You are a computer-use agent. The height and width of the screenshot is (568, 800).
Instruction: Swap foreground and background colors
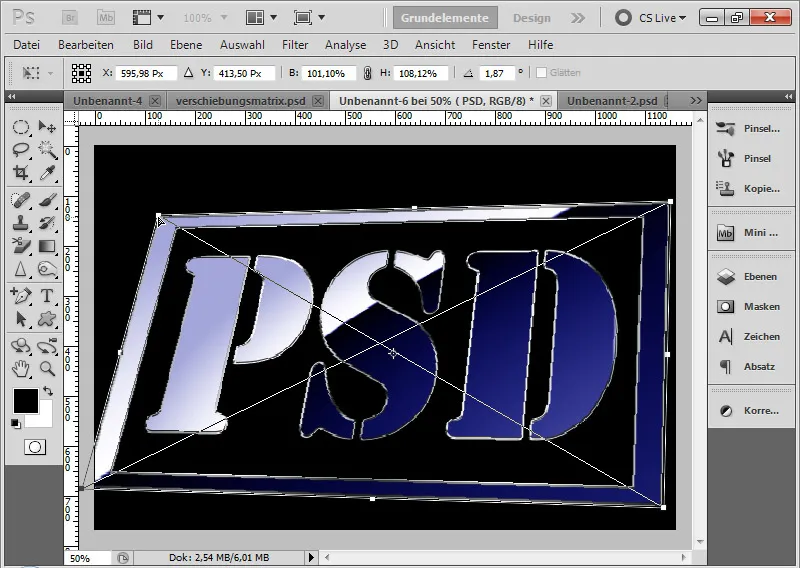click(48, 391)
